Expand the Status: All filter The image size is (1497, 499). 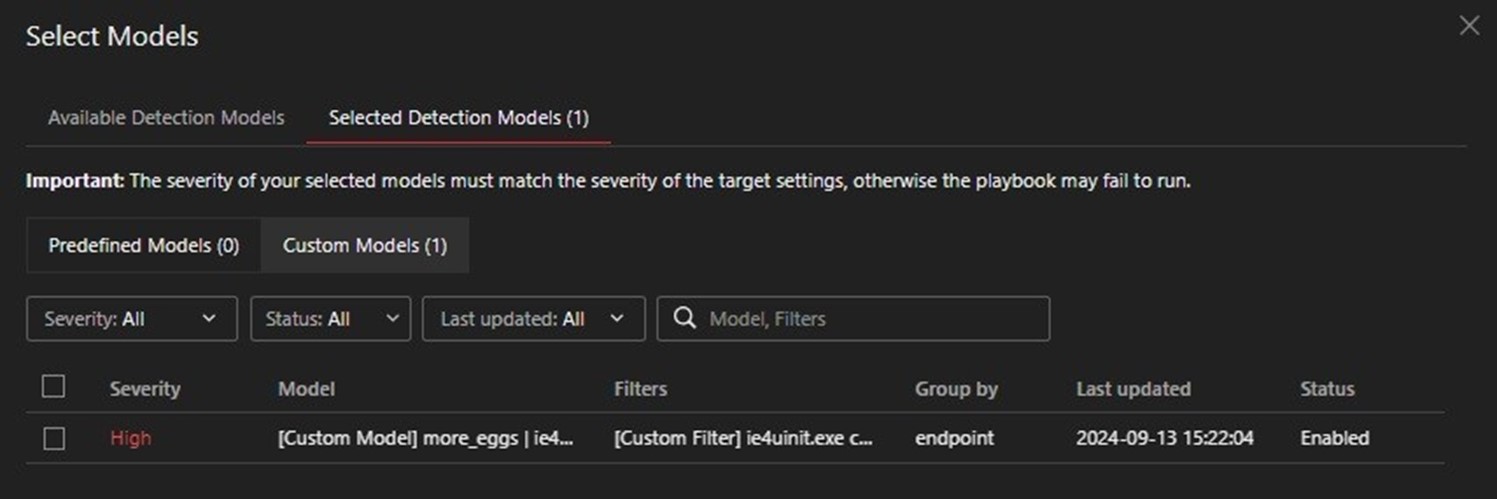pyautogui.click(x=330, y=319)
